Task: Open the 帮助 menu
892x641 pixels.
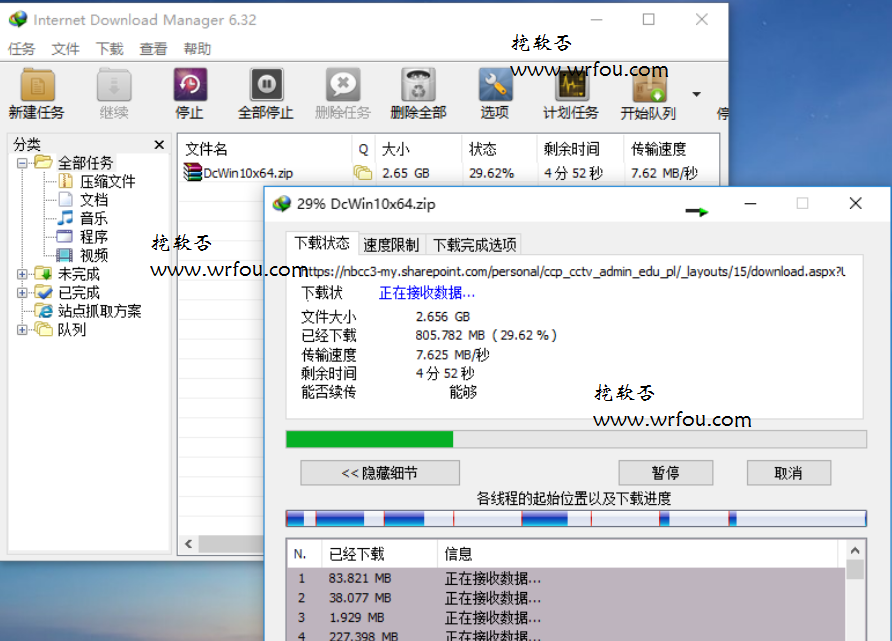Action: pyautogui.click(x=197, y=49)
